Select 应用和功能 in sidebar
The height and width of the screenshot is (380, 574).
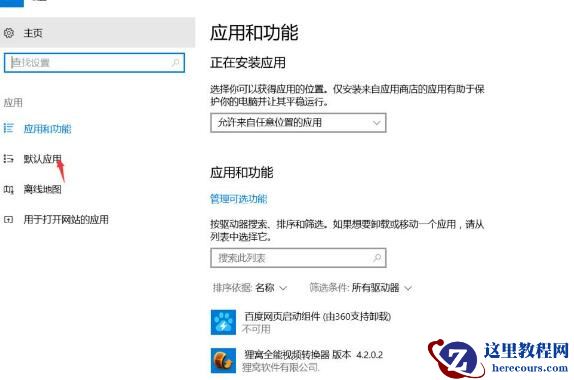tap(48, 129)
